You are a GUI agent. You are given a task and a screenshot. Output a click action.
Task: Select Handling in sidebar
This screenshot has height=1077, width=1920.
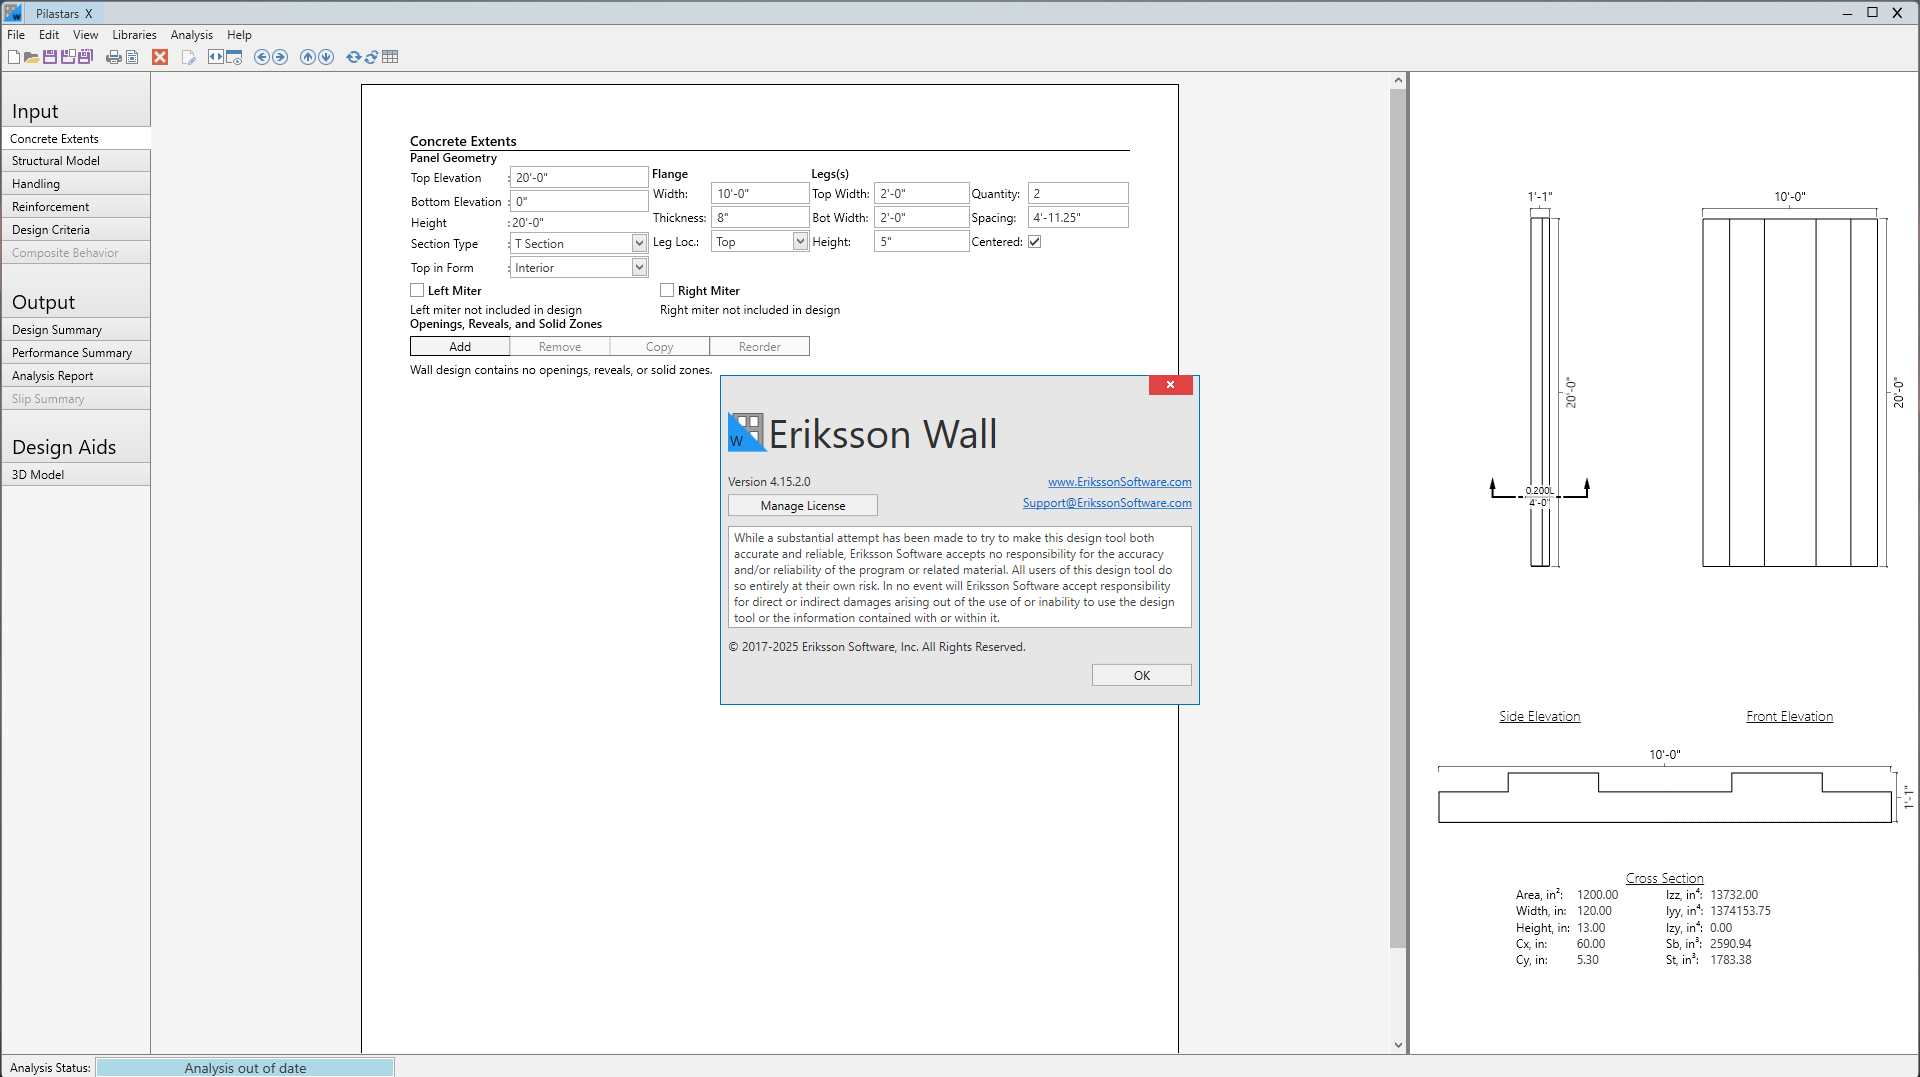[76, 184]
